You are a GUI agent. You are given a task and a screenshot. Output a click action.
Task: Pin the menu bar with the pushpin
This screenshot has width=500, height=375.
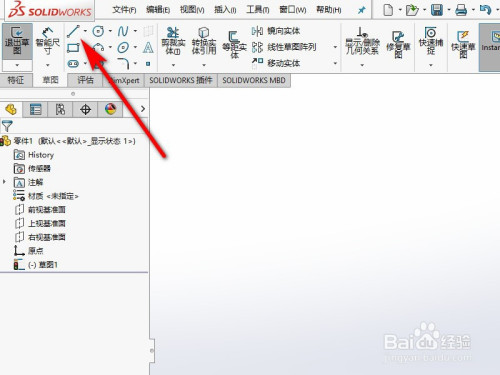pos(361,10)
